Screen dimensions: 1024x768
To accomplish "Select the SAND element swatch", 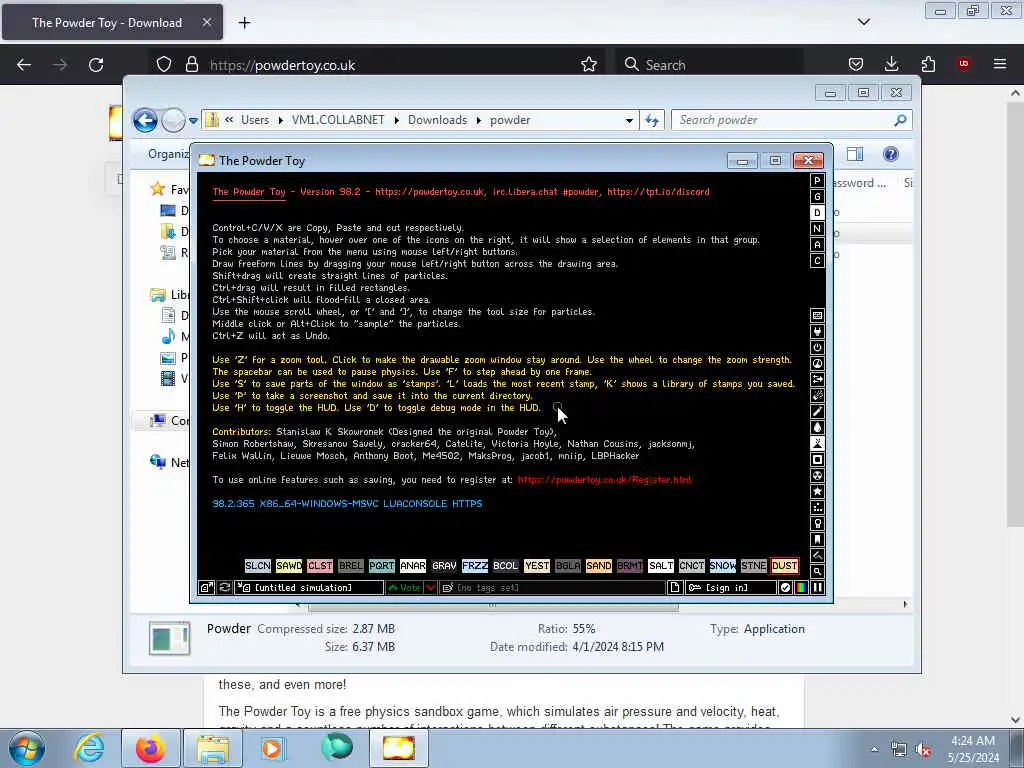I will (598, 566).
